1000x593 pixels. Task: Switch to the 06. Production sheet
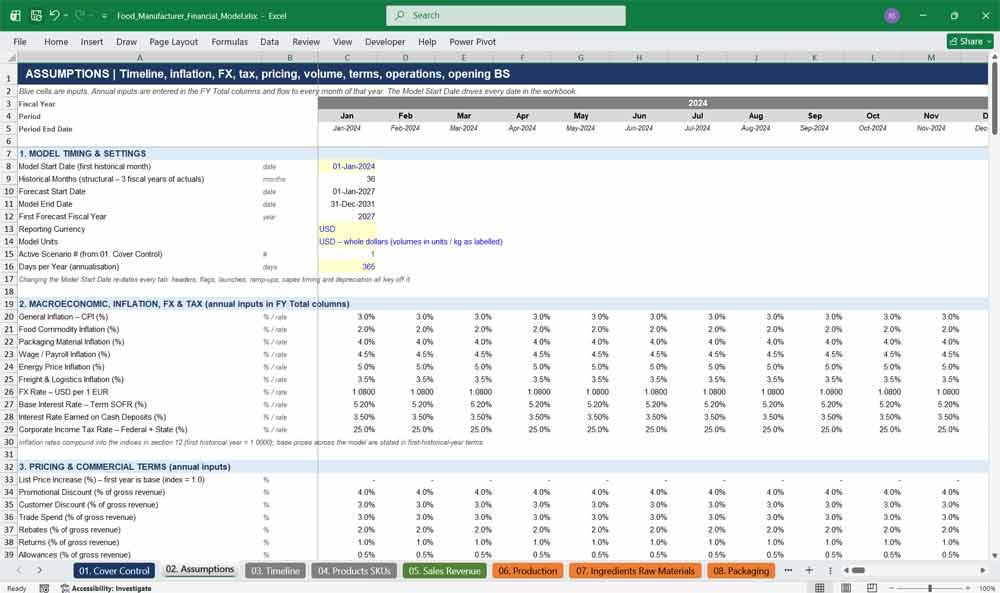pyautogui.click(x=527, y=571)
